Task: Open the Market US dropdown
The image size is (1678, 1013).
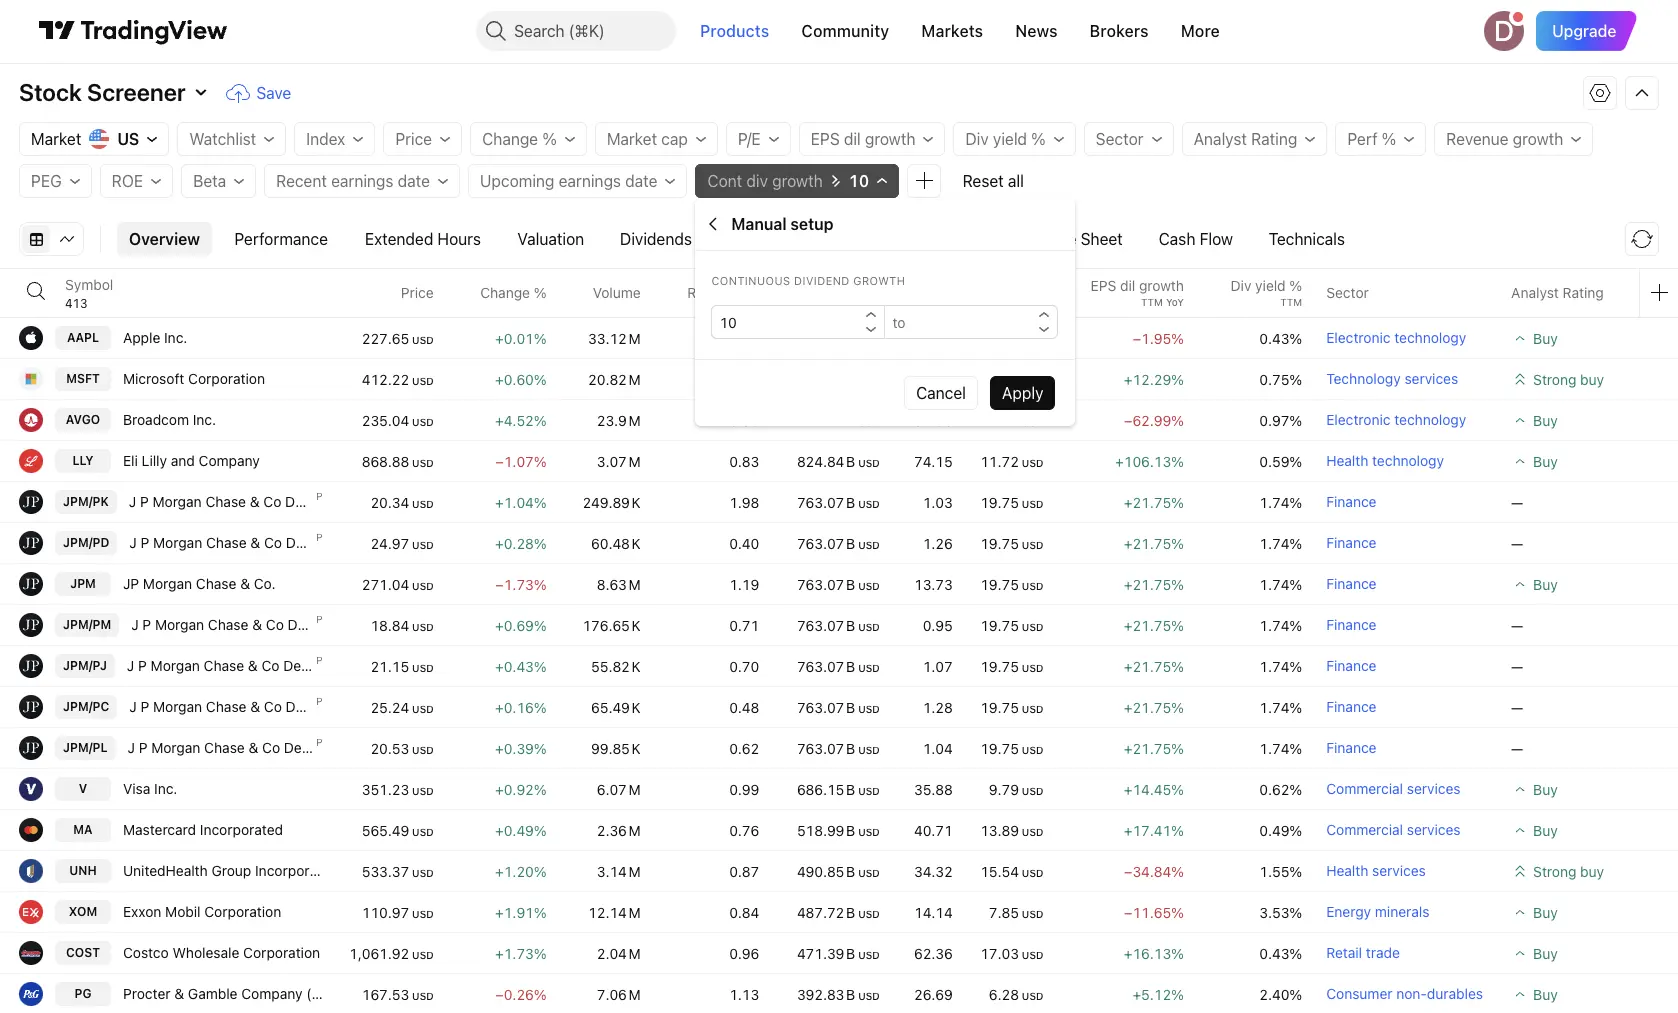Action: point(94,139)
